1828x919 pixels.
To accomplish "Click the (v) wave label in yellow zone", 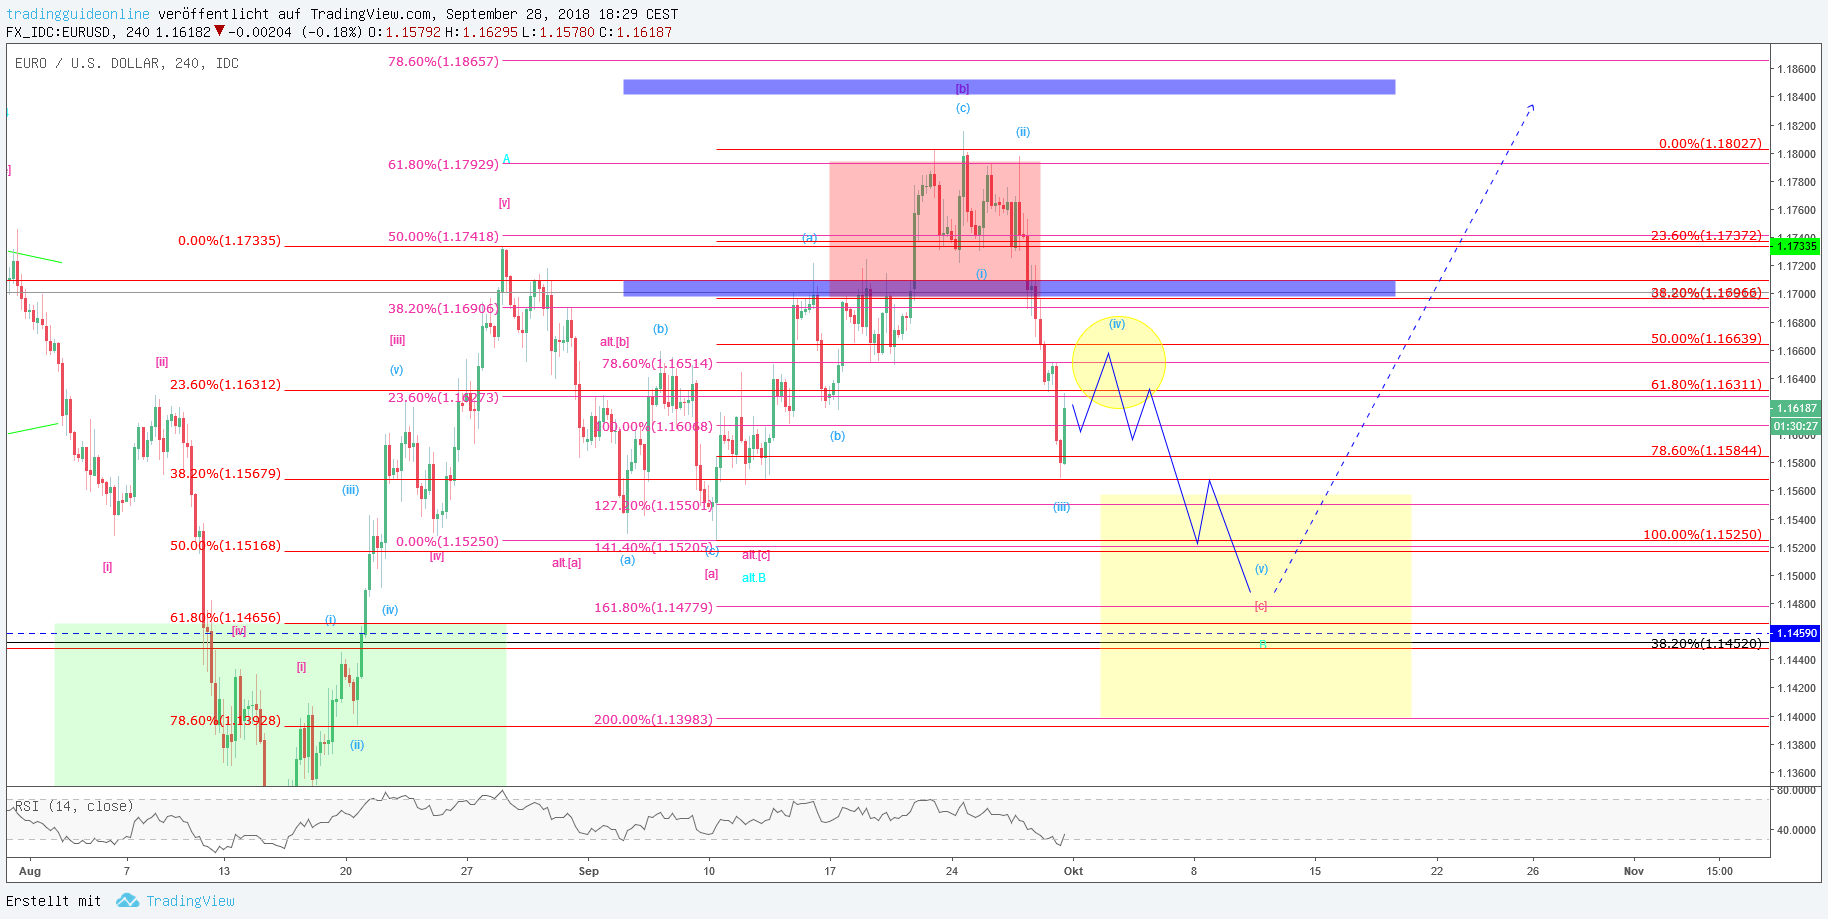I will point(1261,569).
